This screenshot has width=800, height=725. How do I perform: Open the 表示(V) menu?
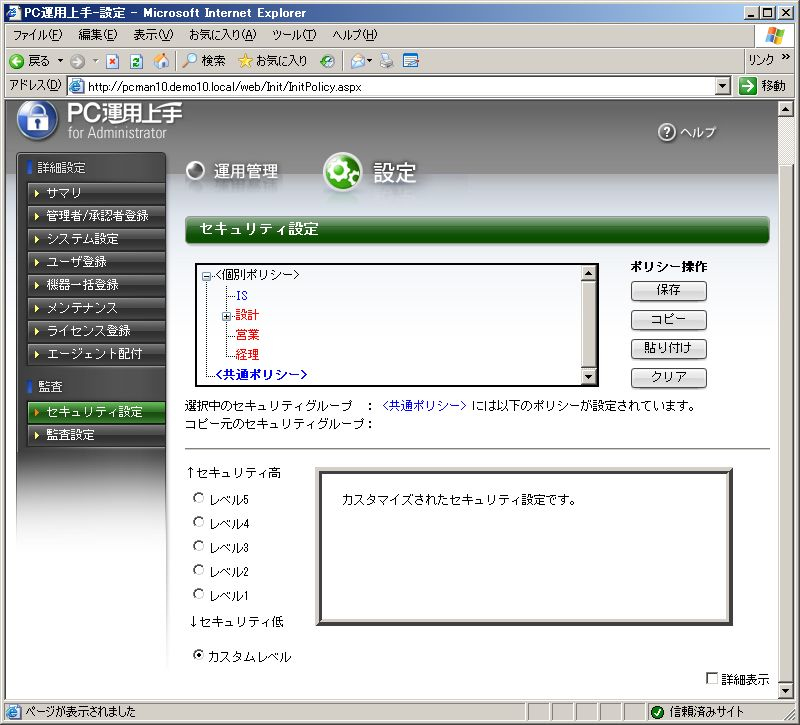pos(153,35)
